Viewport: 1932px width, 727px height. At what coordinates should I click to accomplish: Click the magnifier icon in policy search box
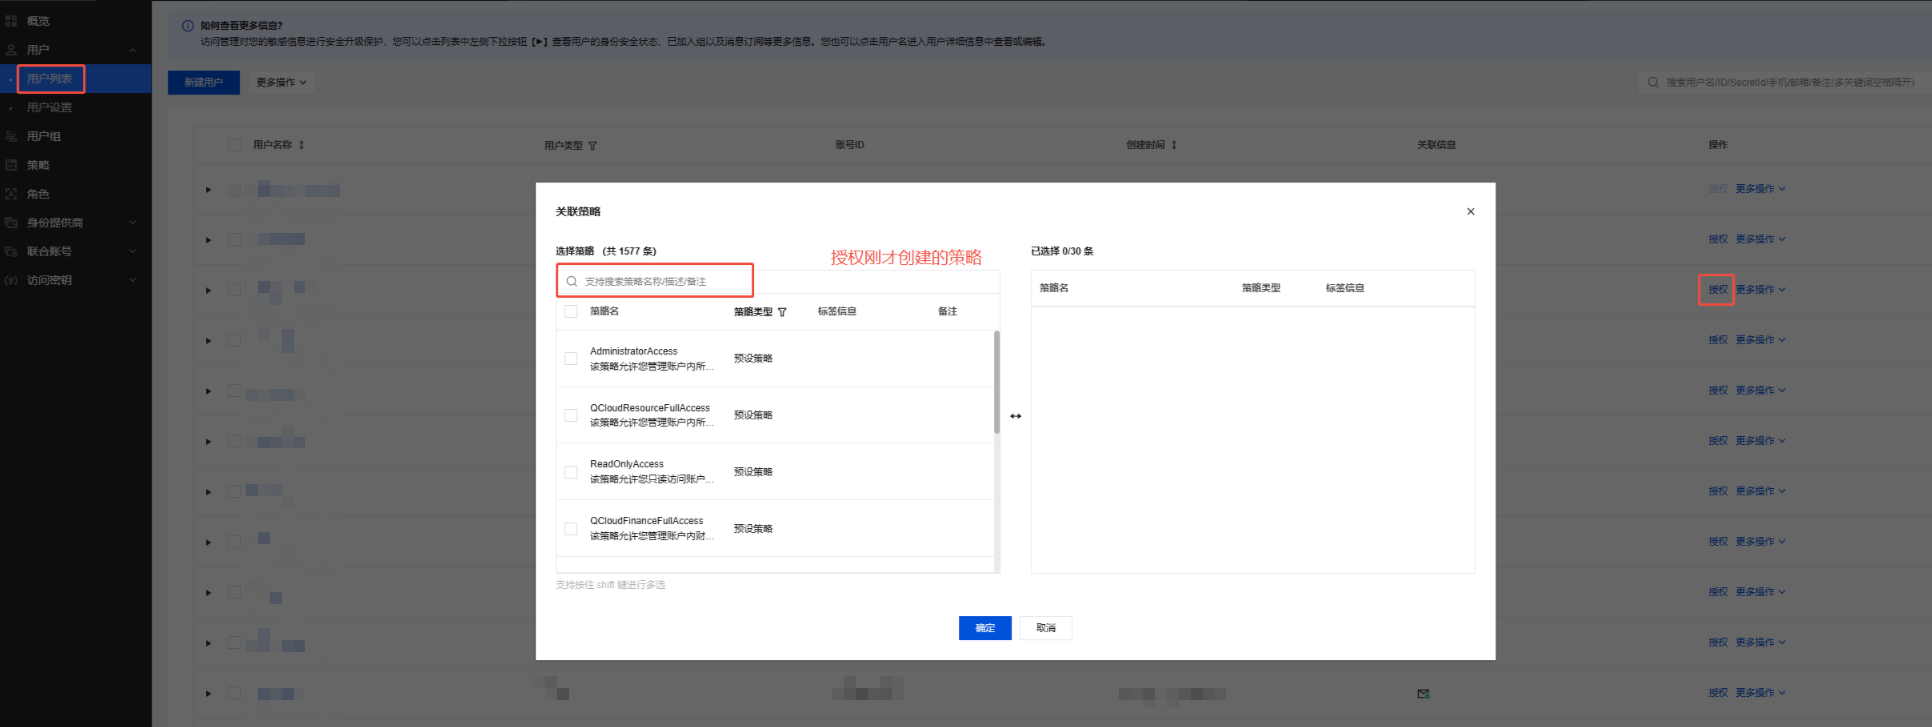click(572, 281)
